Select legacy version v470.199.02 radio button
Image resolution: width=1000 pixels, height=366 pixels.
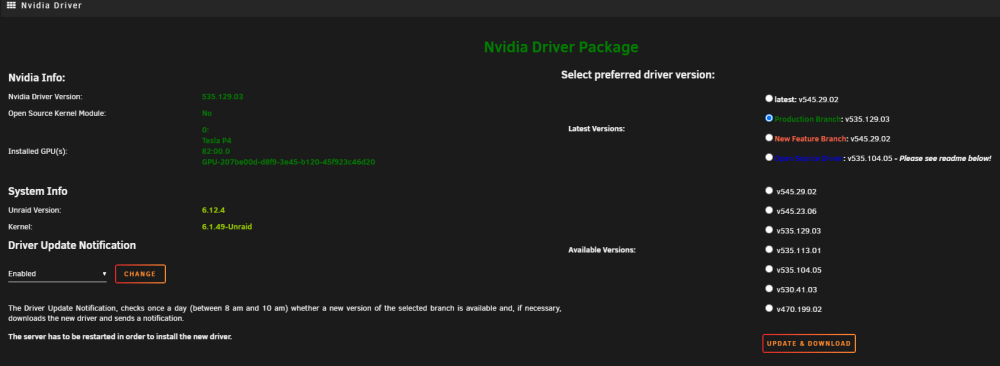[x=768, y=308]
